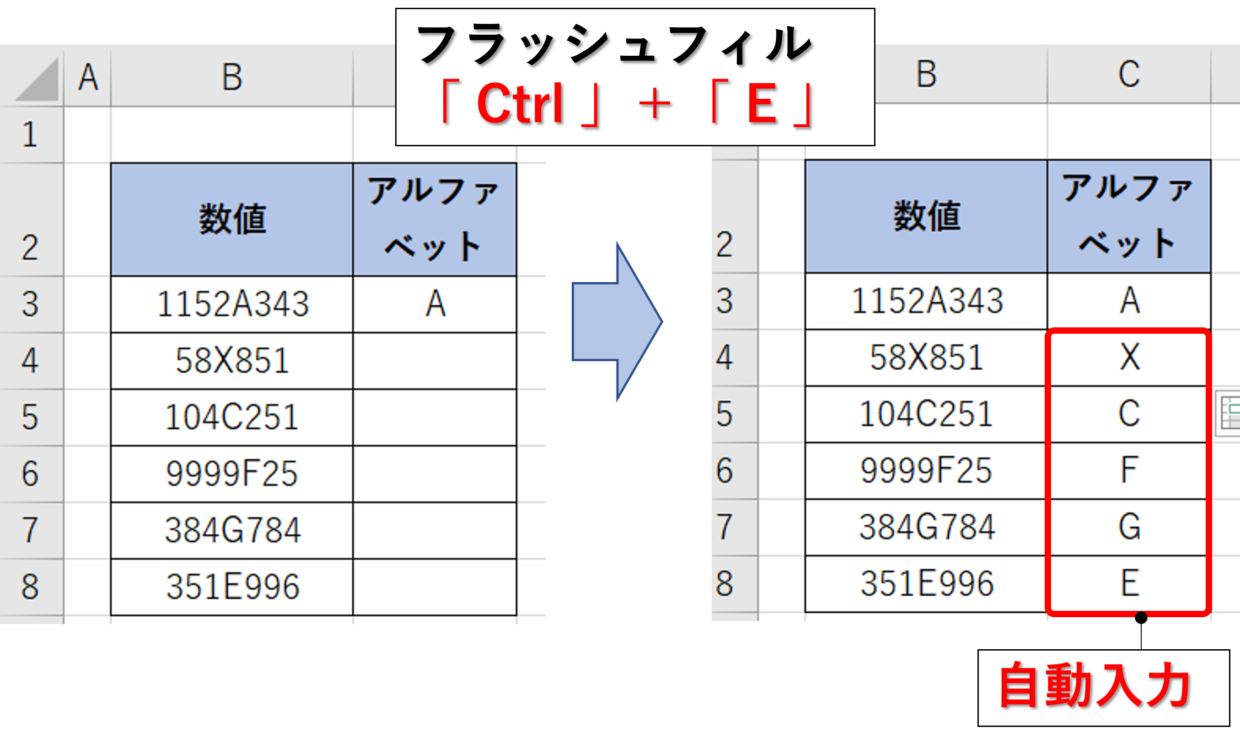Select row 8 header in the left sheet
1240x753 pixels.
(x=32, y=586)
